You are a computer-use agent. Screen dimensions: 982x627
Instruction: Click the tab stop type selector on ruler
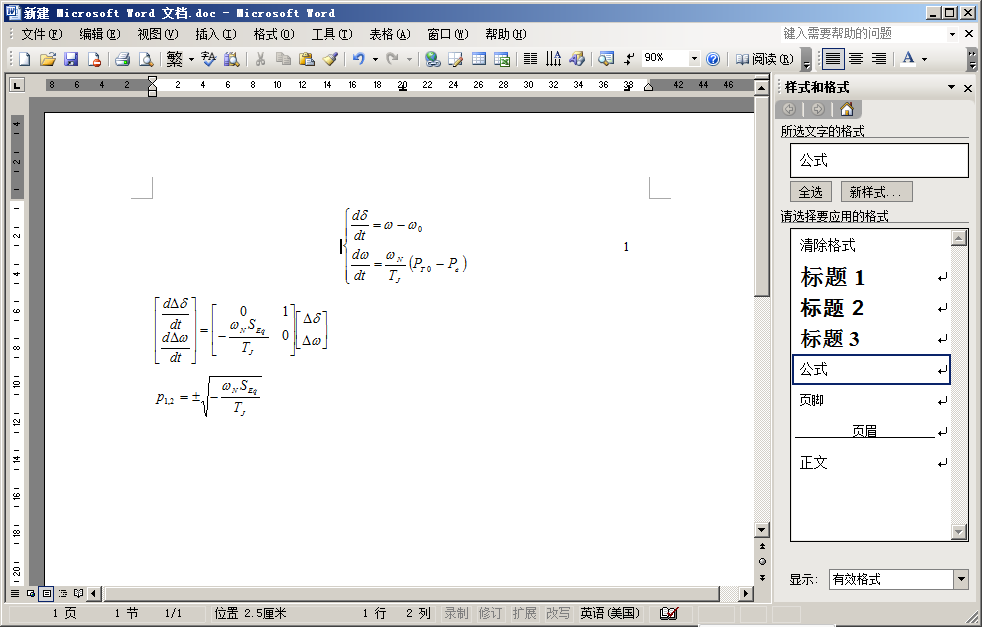[17, 85]
